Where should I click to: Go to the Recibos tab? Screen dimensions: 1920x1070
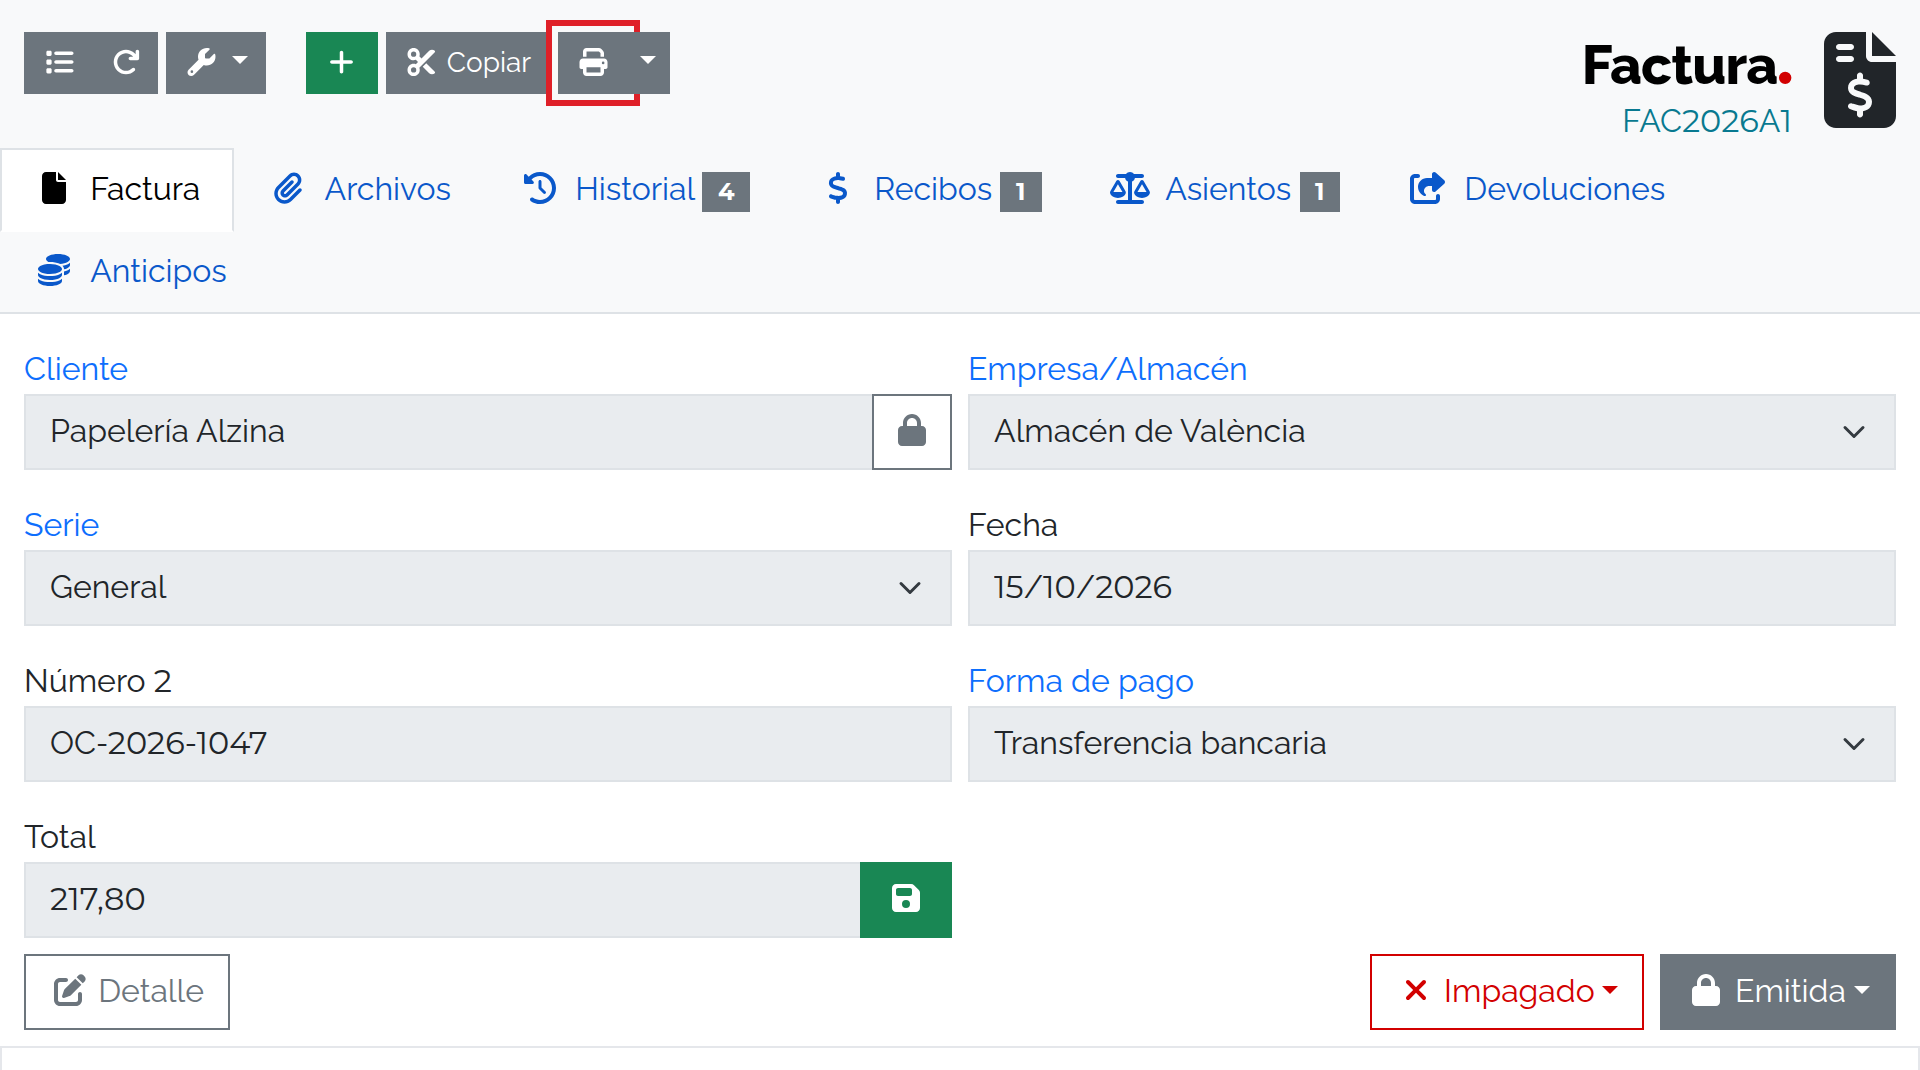pyautogui.click(x=932, y=190)
